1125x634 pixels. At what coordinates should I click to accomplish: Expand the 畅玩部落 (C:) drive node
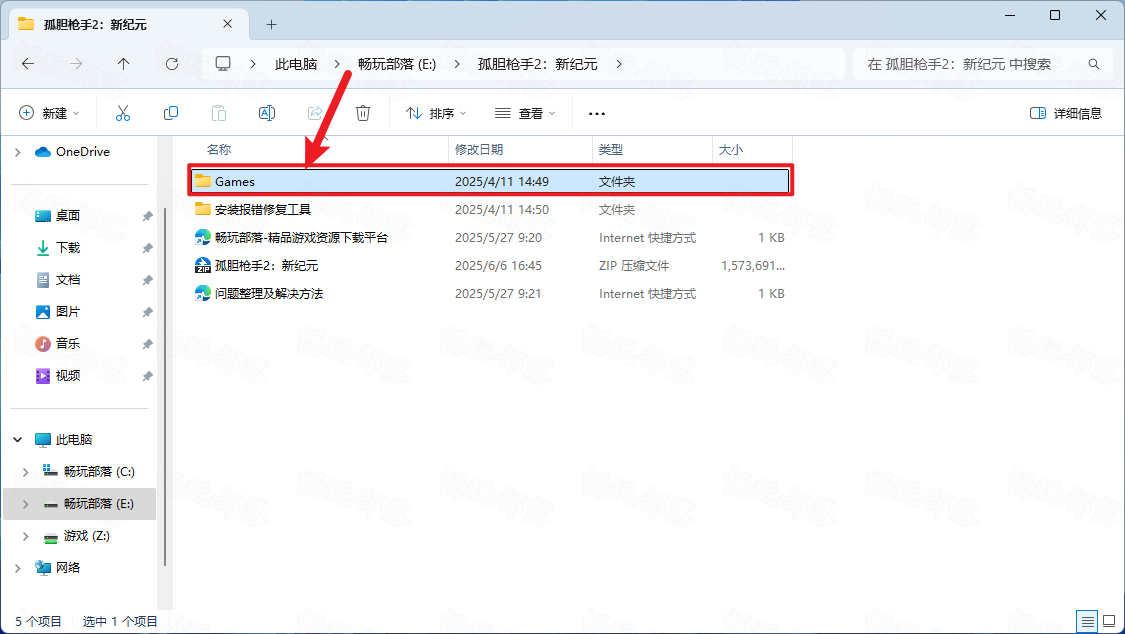pos(26,472)
